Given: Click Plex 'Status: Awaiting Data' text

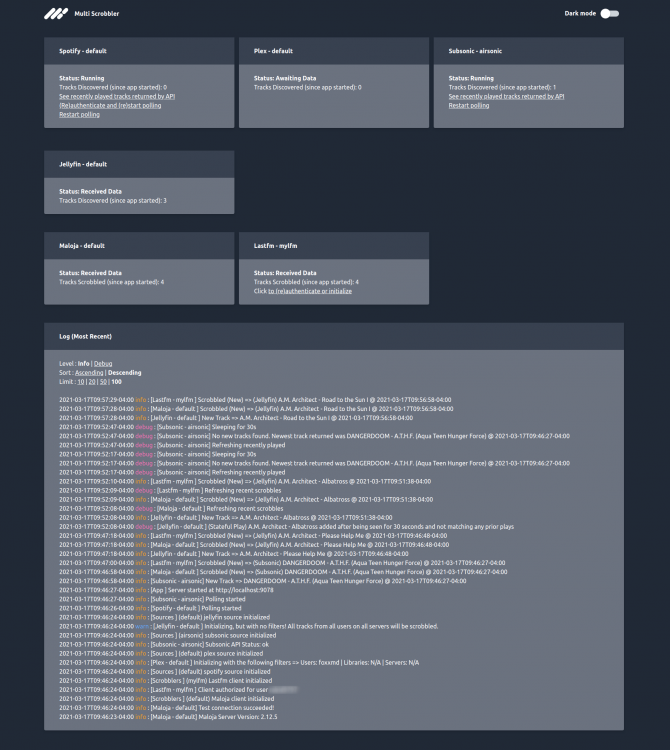Looking at the screenshot, I should (x=285, y=78).
